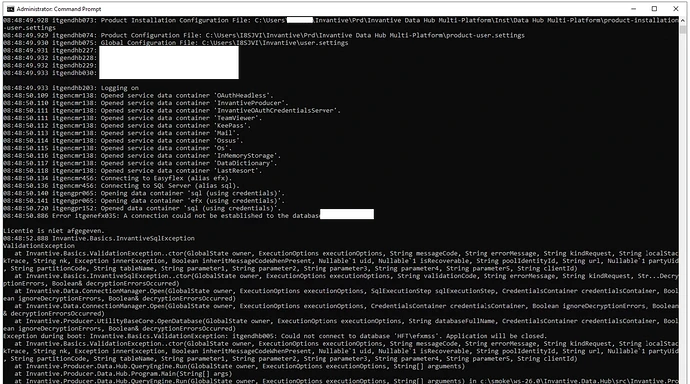Click the line opening container 'TeamViewer'
The image size is (690, 384).
[132, 118]
